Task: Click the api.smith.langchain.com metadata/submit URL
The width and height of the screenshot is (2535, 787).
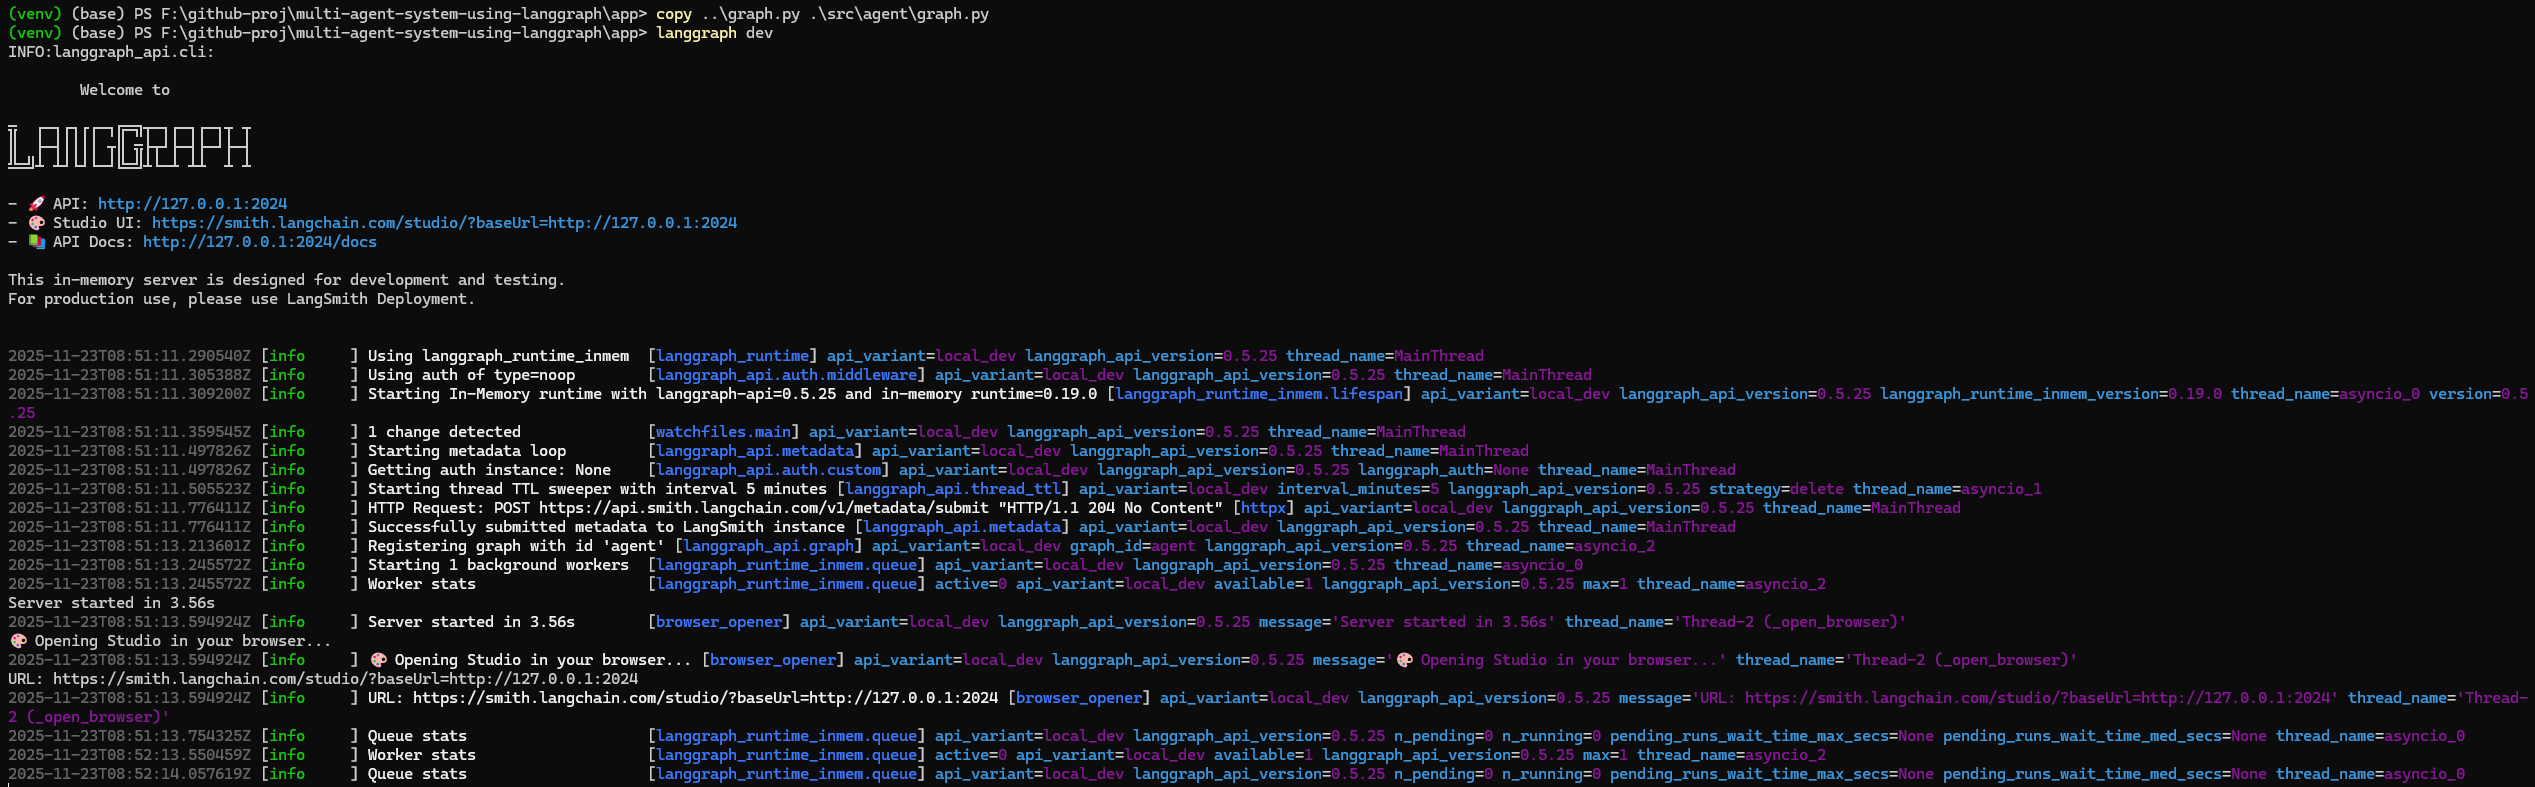Action: click(764, 508)
